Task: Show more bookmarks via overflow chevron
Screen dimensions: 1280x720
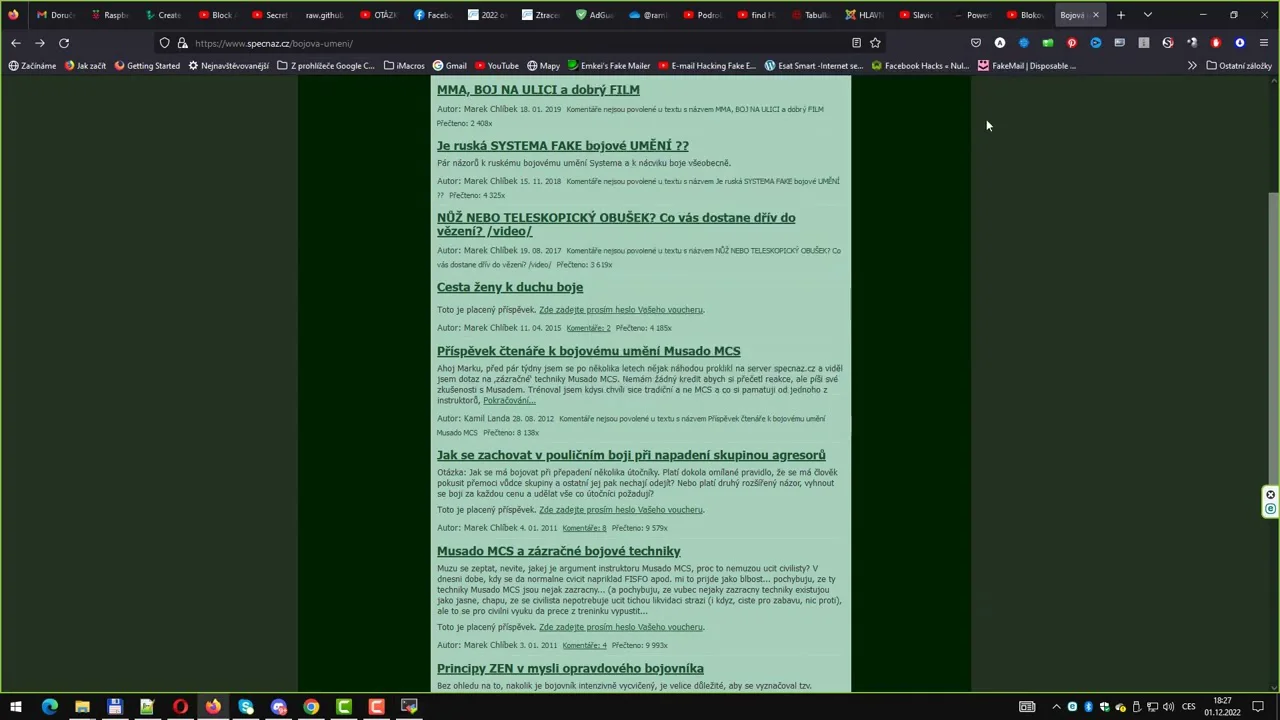Action: point(1192,66)
